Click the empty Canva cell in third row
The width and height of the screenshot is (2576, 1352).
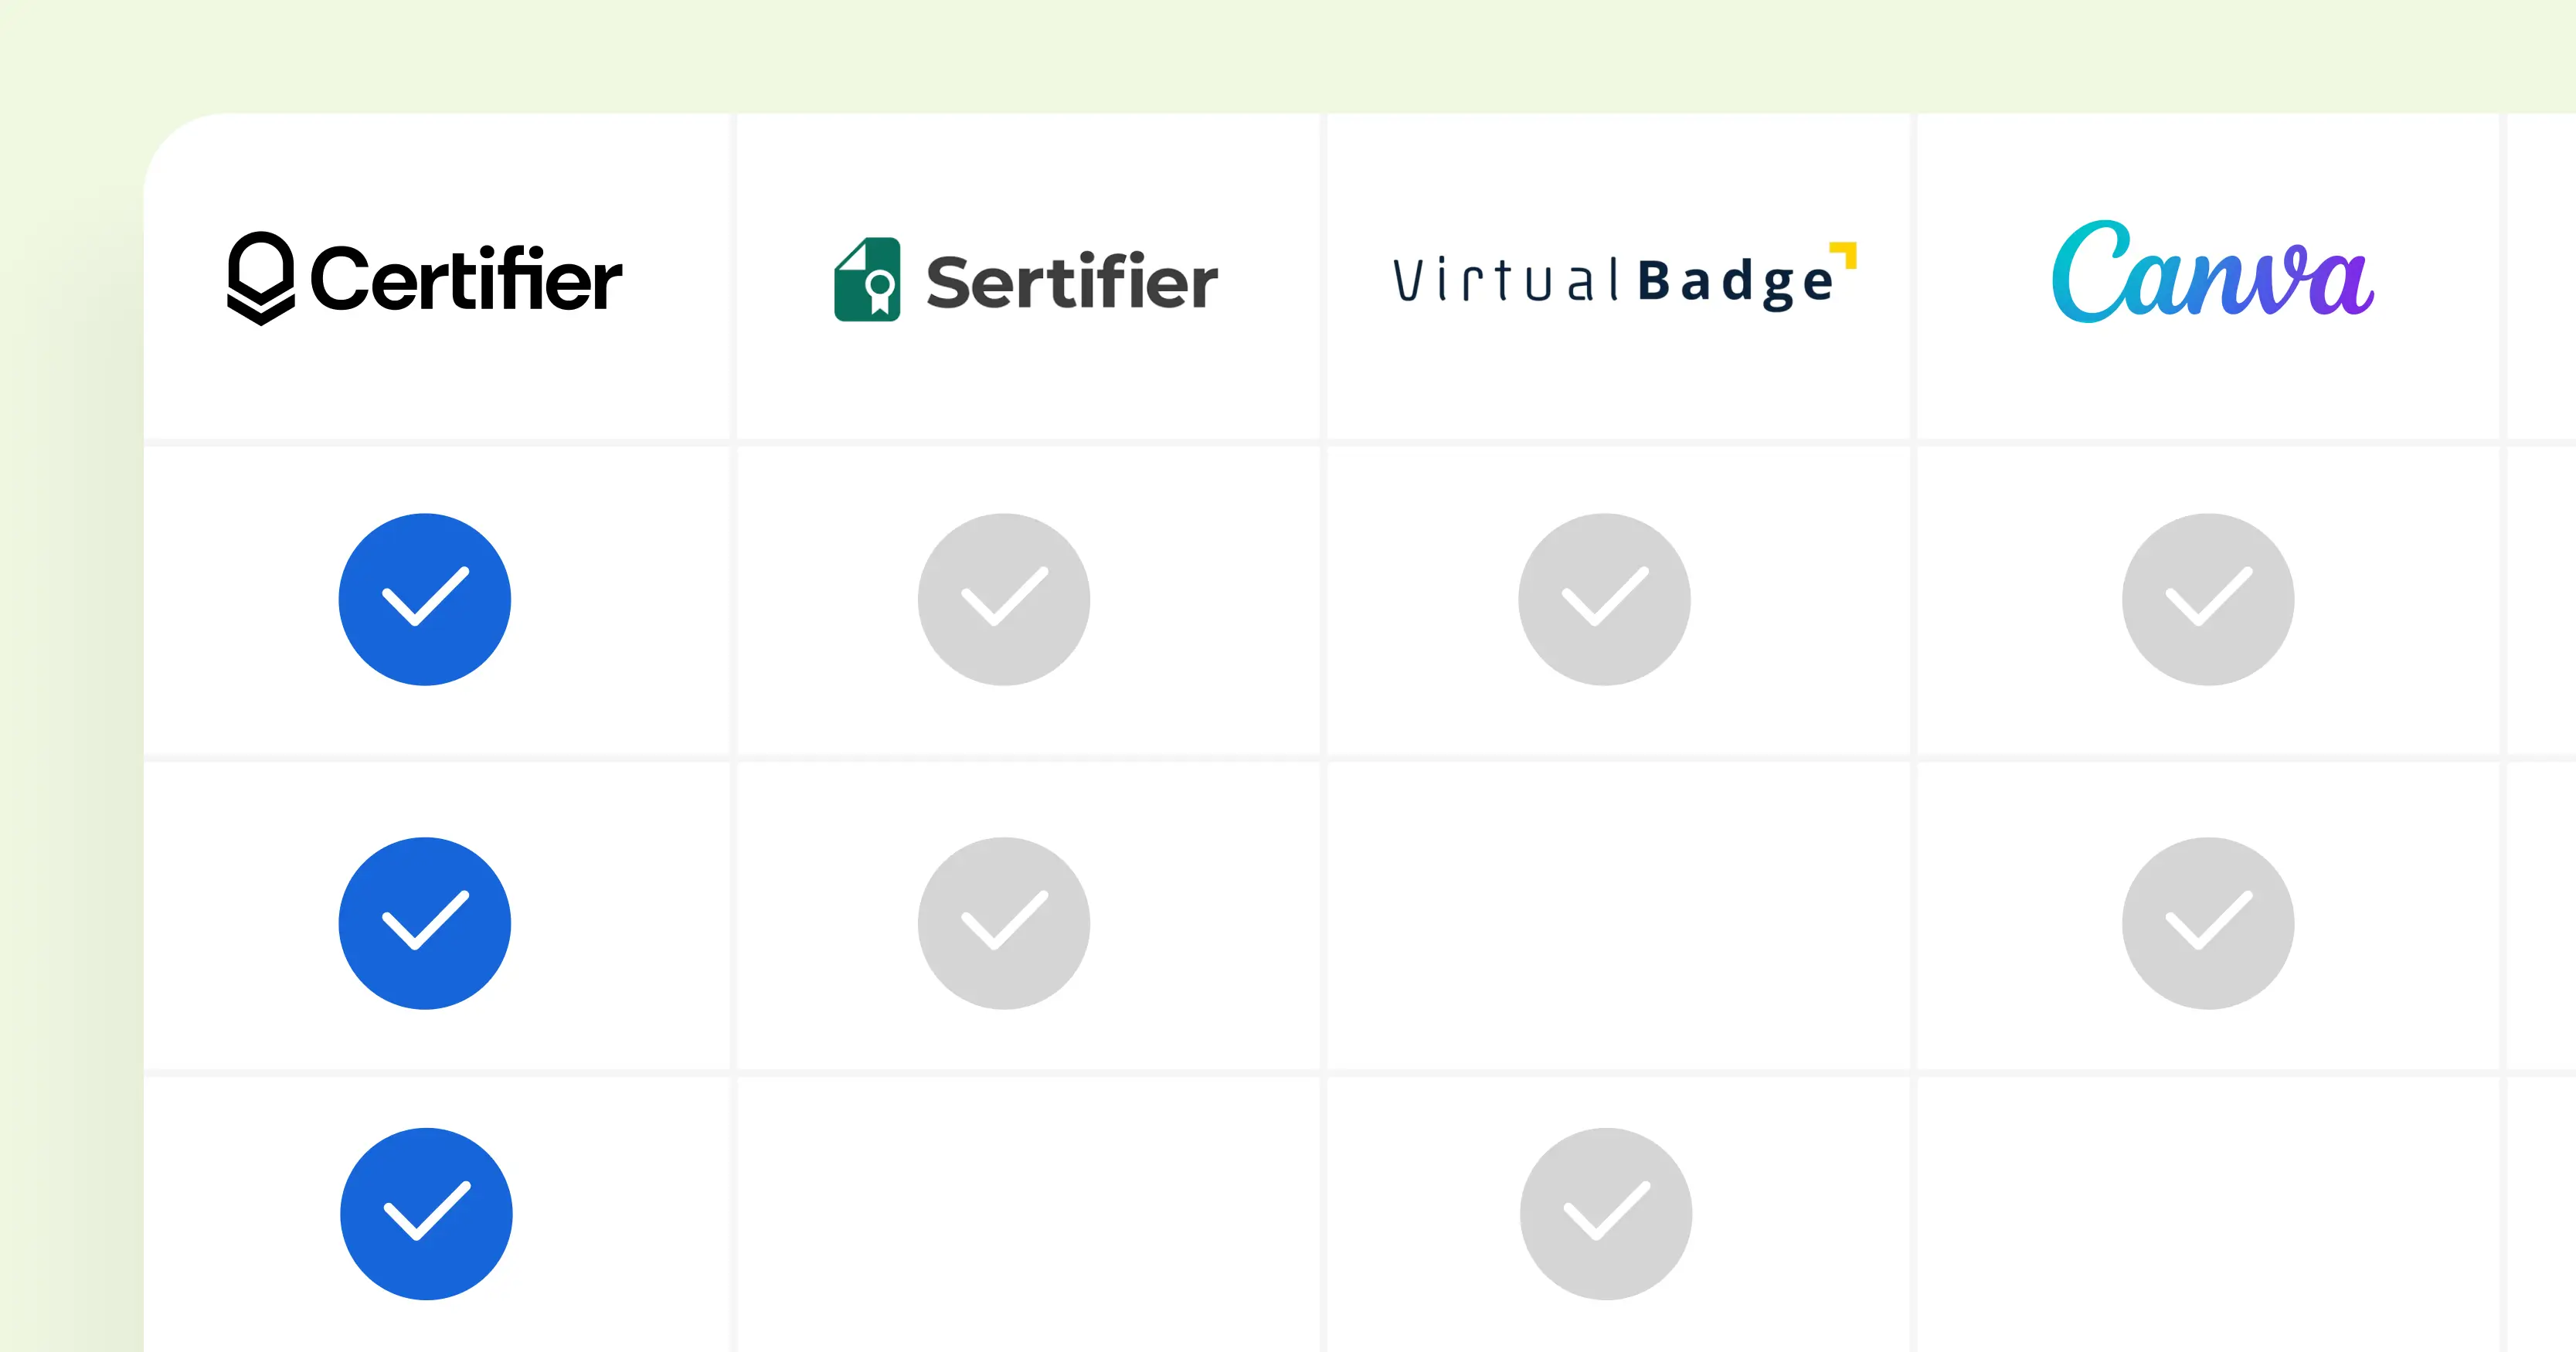tap(2208, 1214)
